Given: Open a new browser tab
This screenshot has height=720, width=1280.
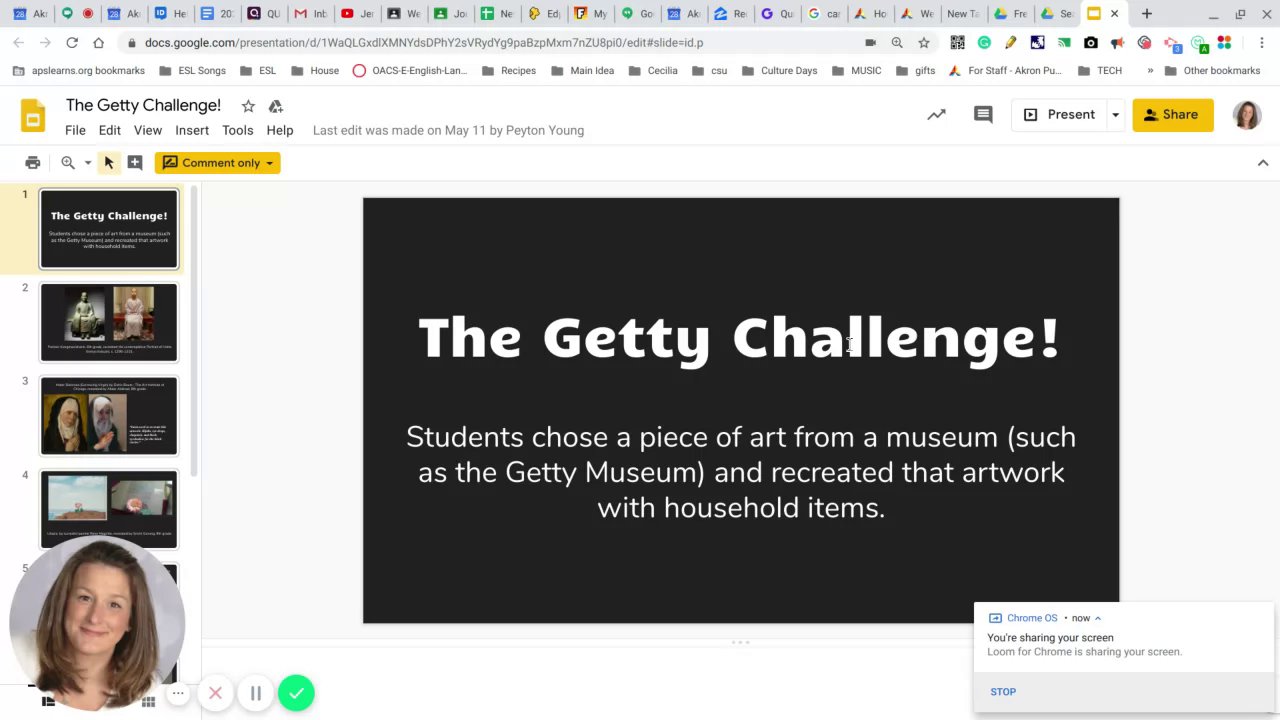Looking at the screenshot, I should 1147,14.
